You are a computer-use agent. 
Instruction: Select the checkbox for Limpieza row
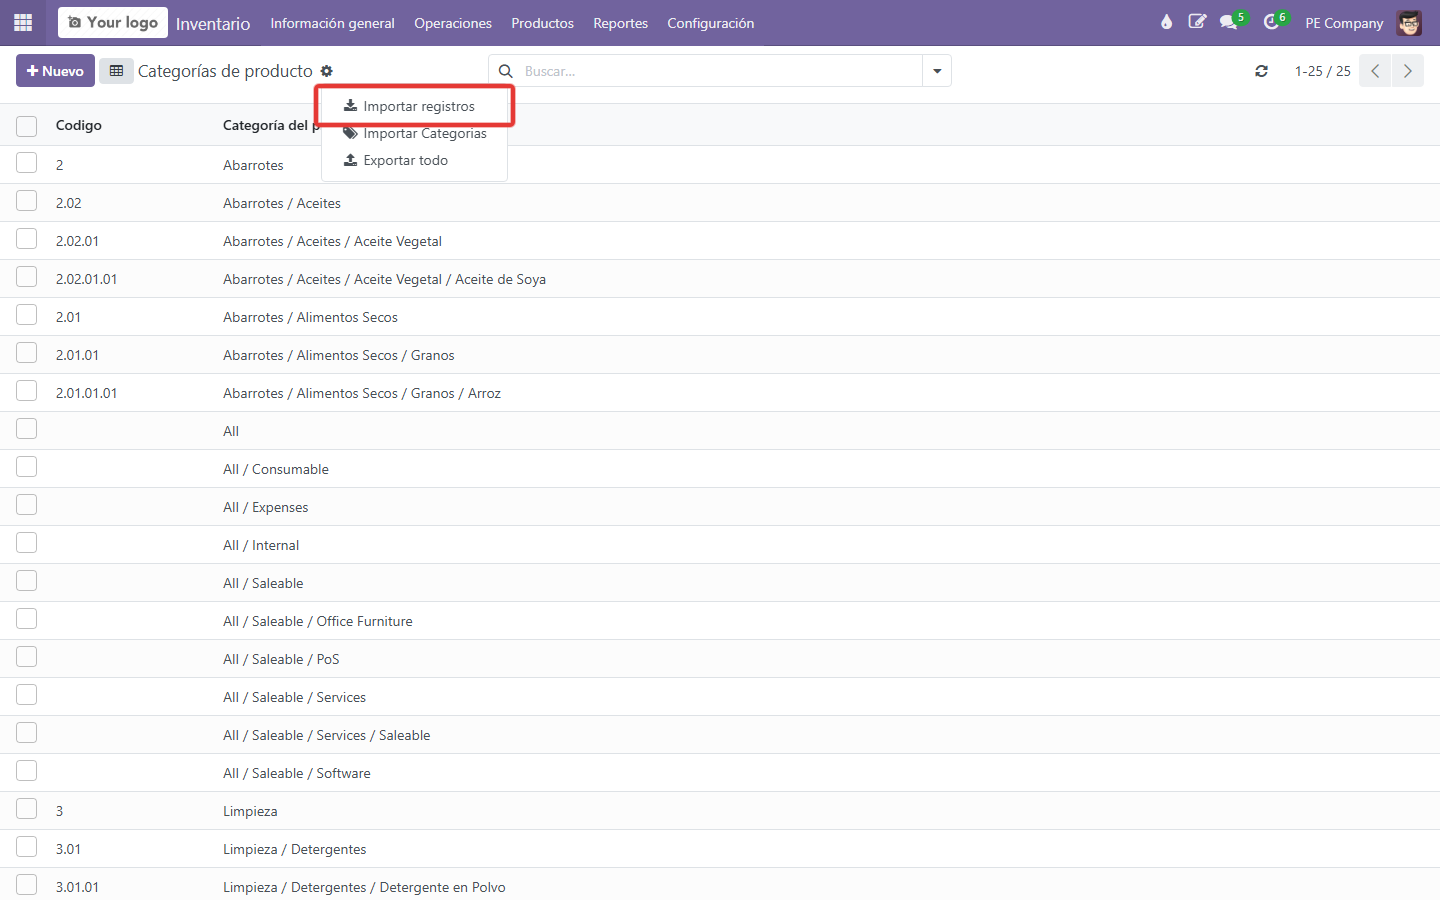point(27,809)
